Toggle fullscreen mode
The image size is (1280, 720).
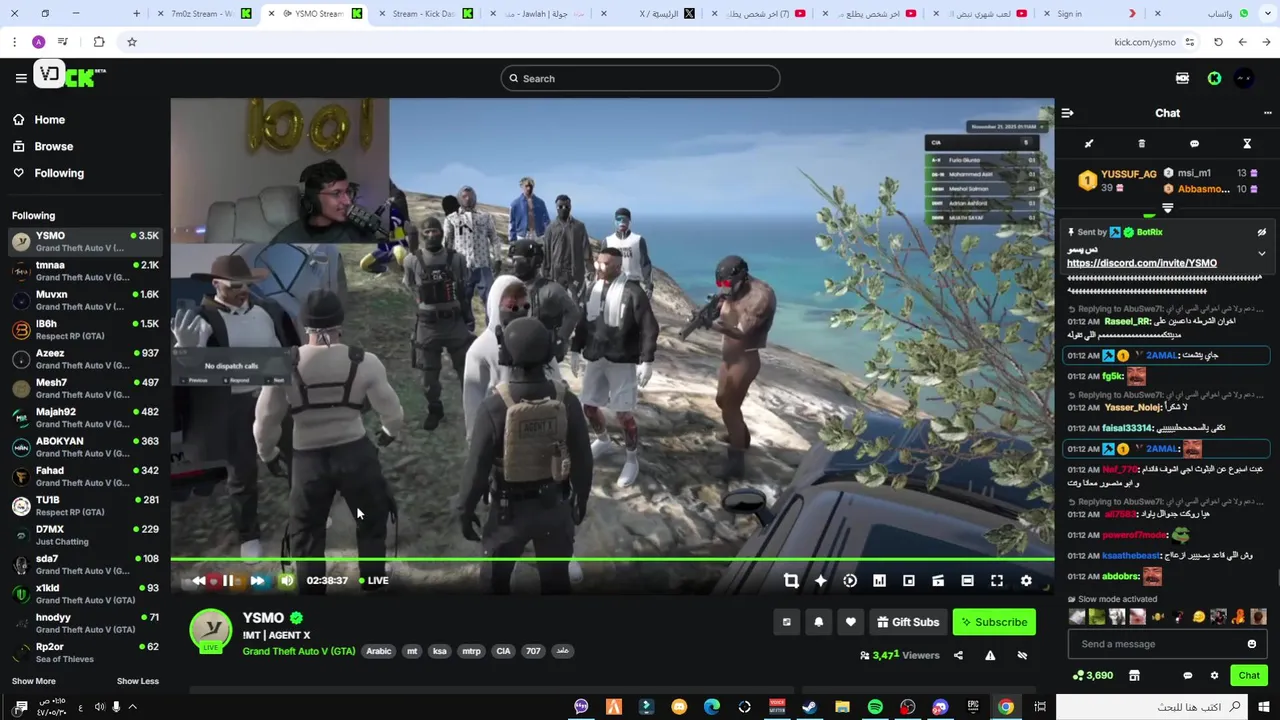point(997,580)
